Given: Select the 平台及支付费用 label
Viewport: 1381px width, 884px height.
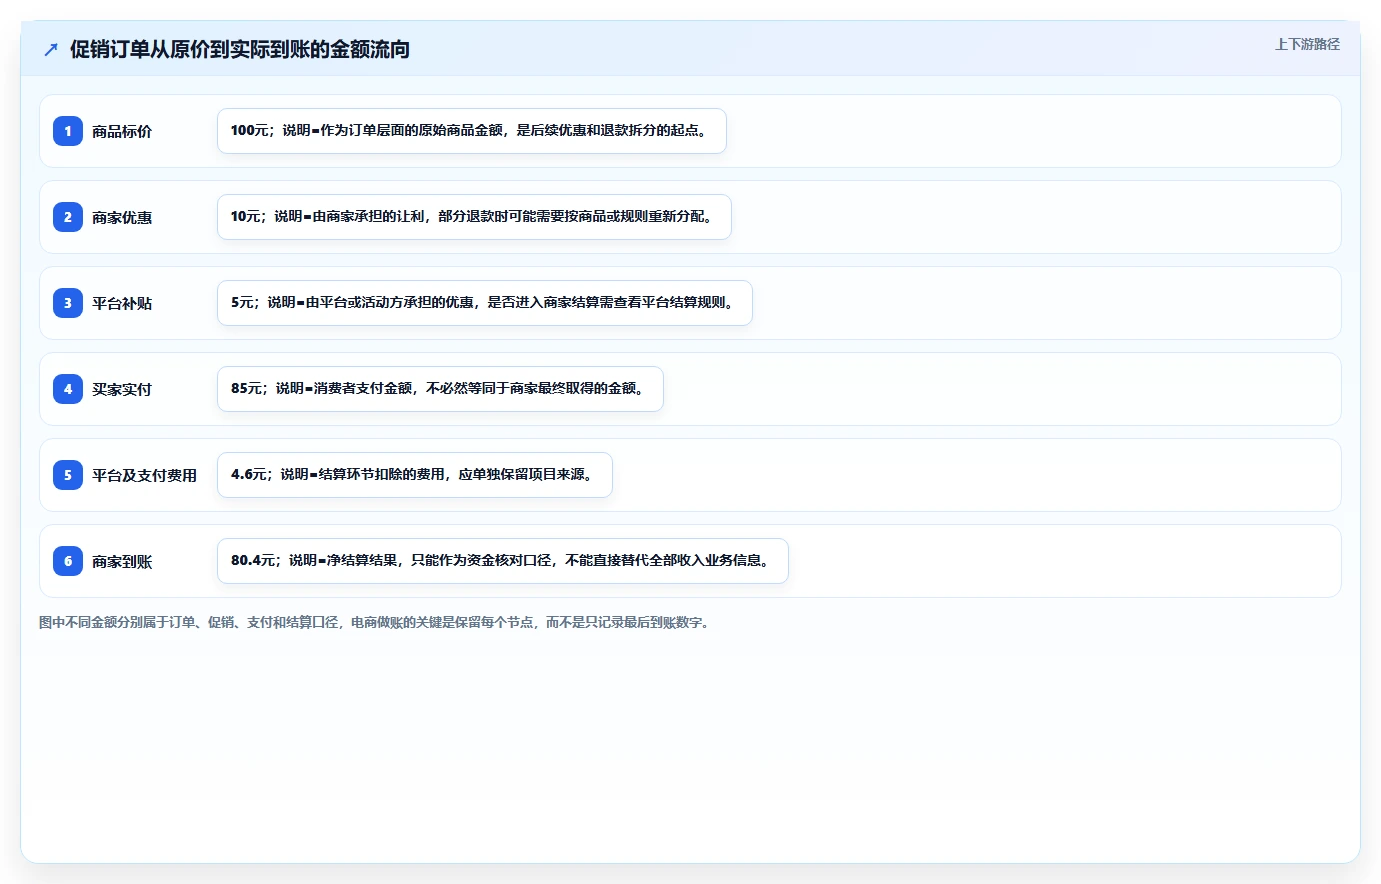Looking at the screenshot, I should coord(145,475).
